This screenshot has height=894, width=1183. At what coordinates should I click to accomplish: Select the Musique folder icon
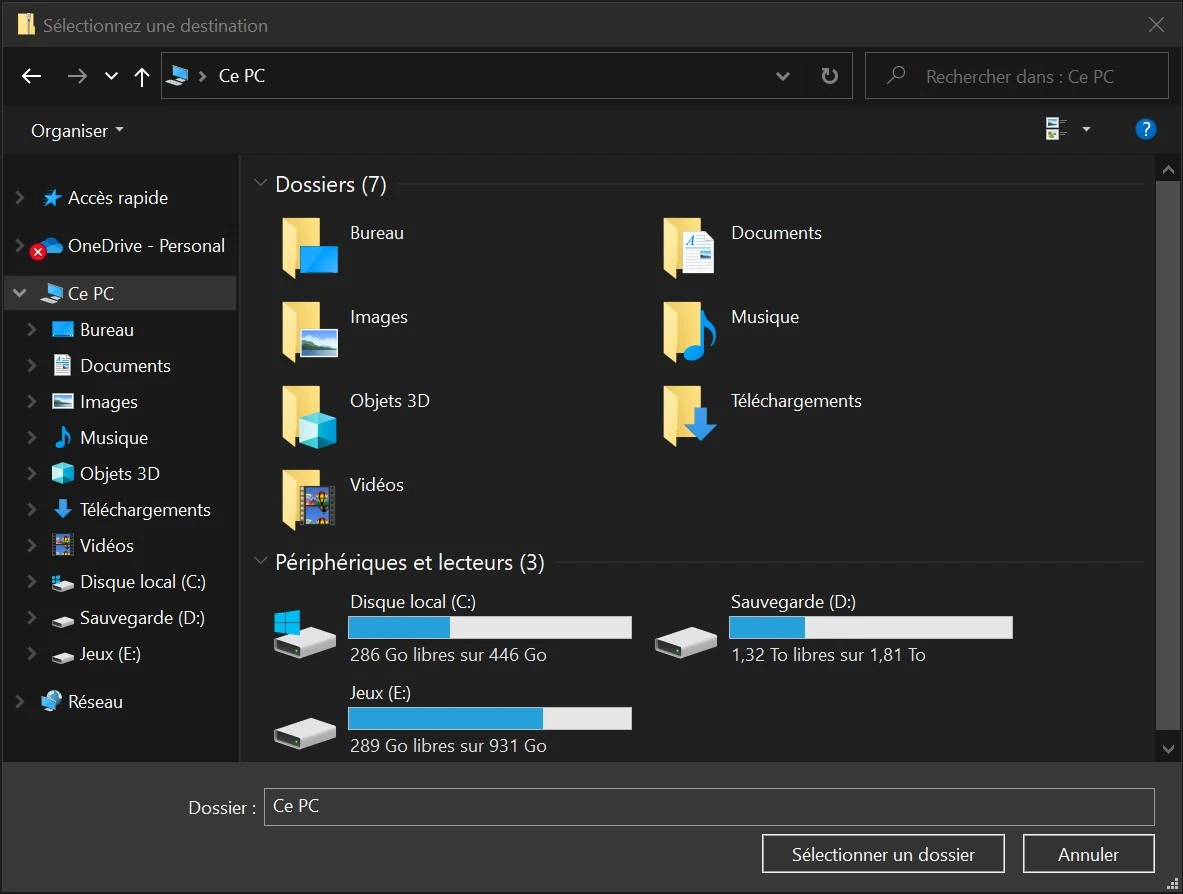[x=689, y=331]
